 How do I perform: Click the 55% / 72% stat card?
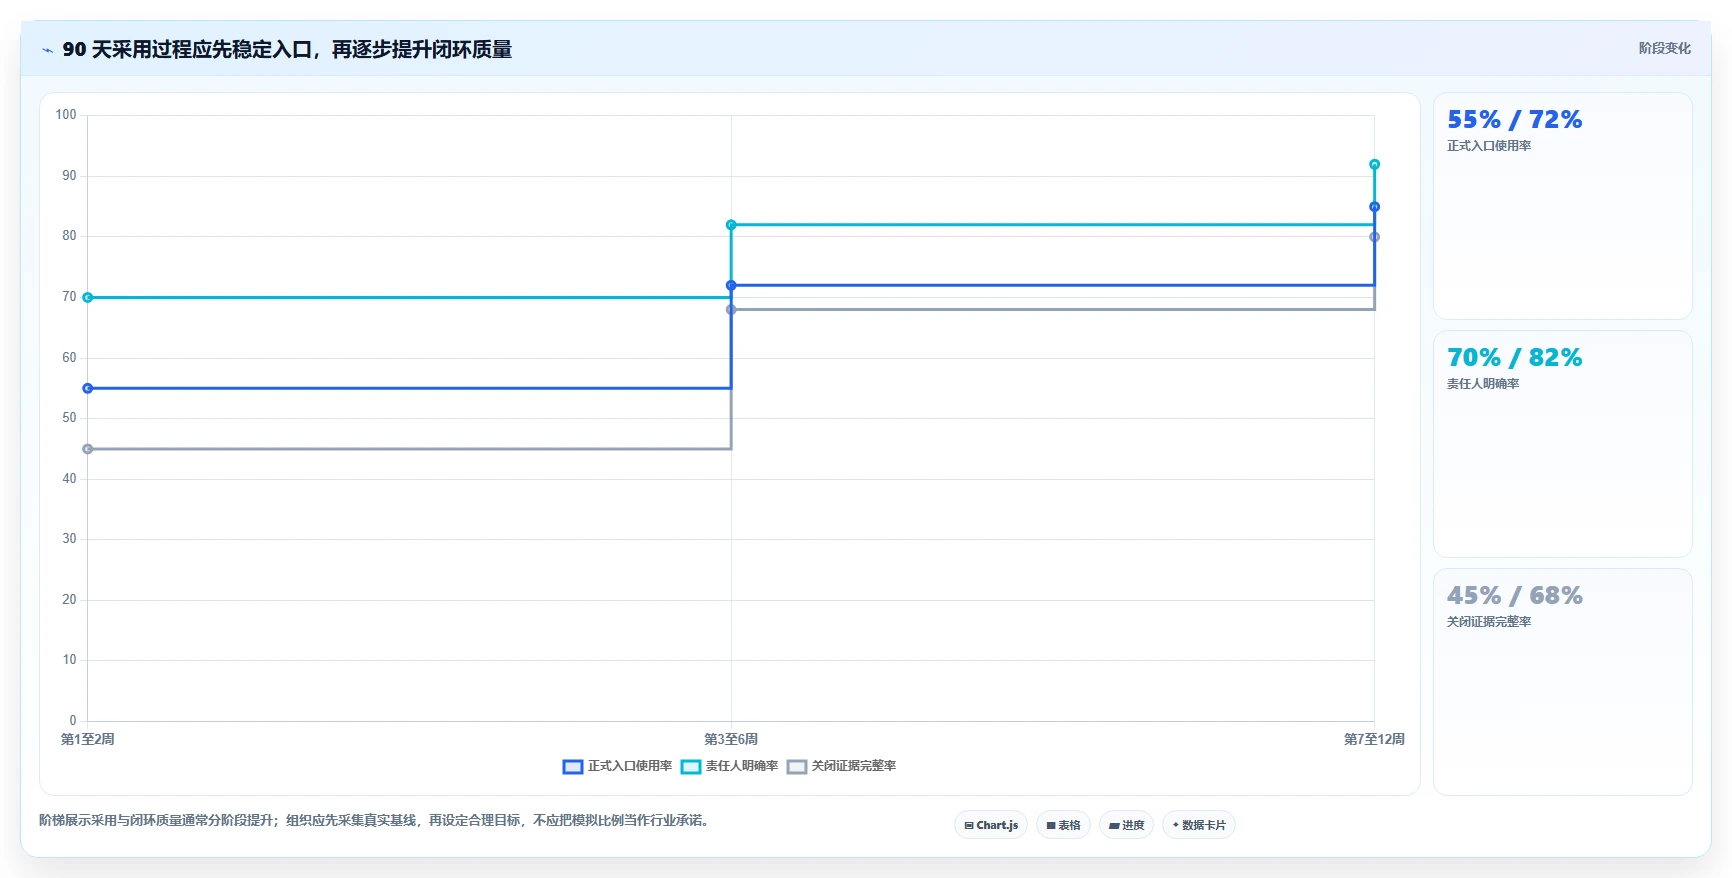[1562, 206]
